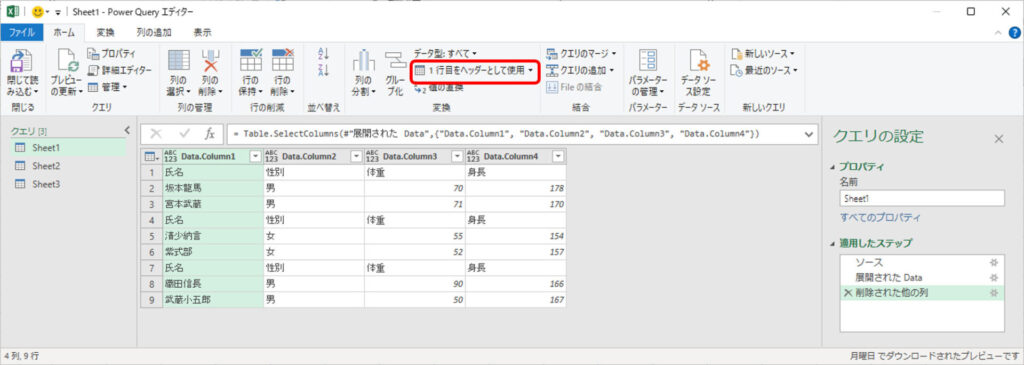Switch to the View (表示) tab

[x=202, y=32]
